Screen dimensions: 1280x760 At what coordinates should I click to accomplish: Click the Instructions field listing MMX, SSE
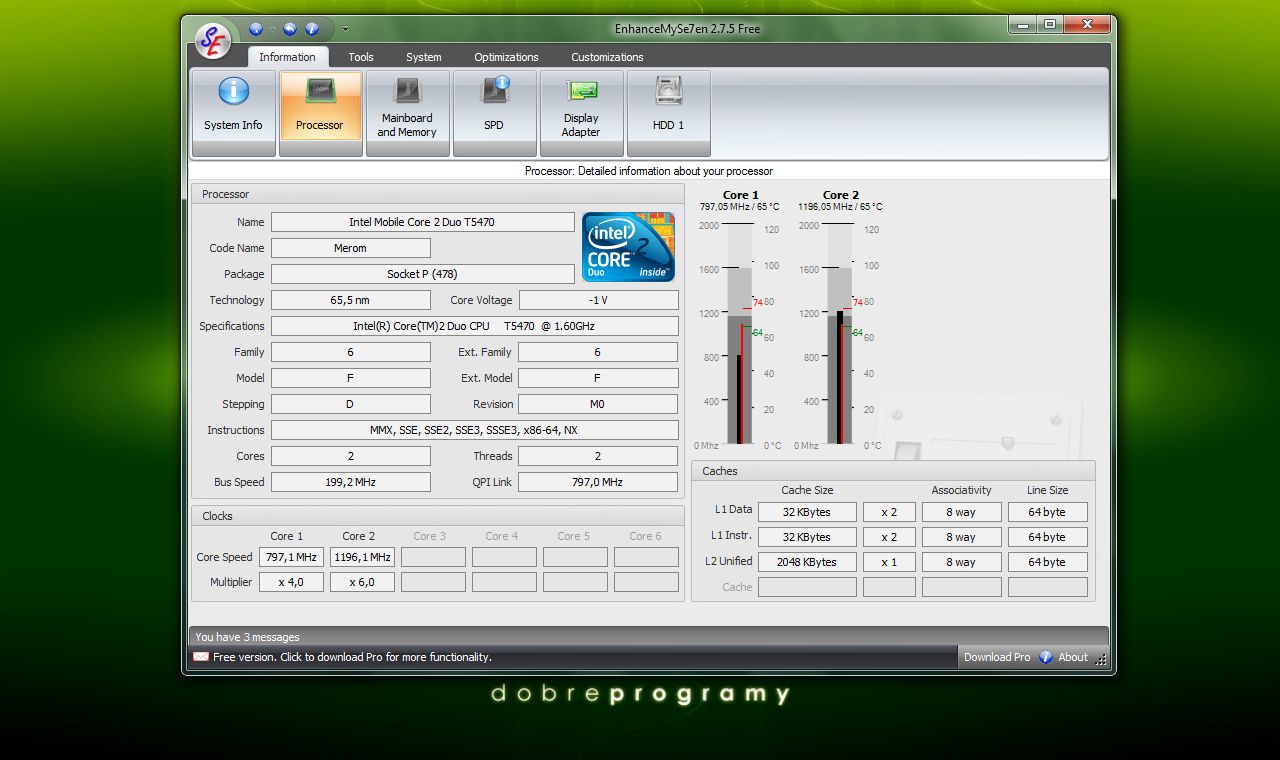tap(474, 430)
